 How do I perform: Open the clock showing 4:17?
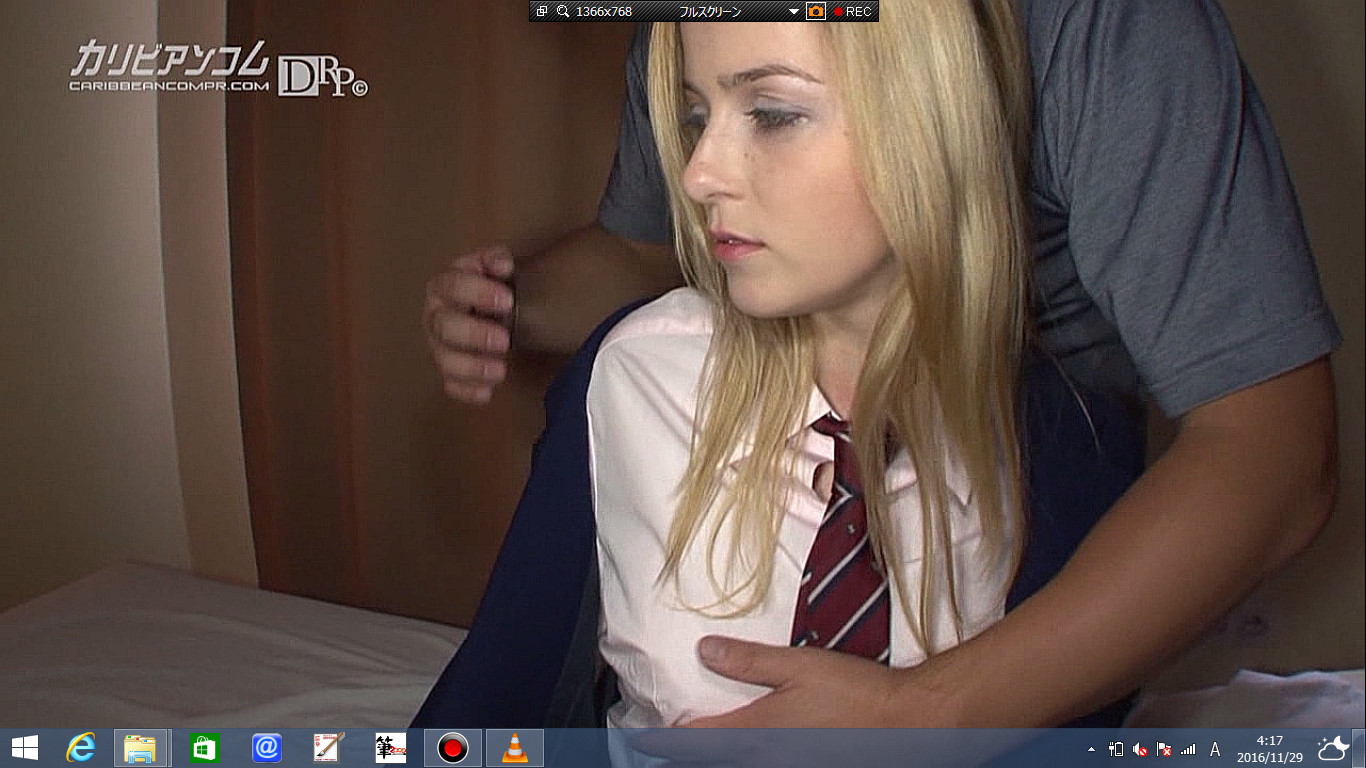click(x=1269, y=748)
